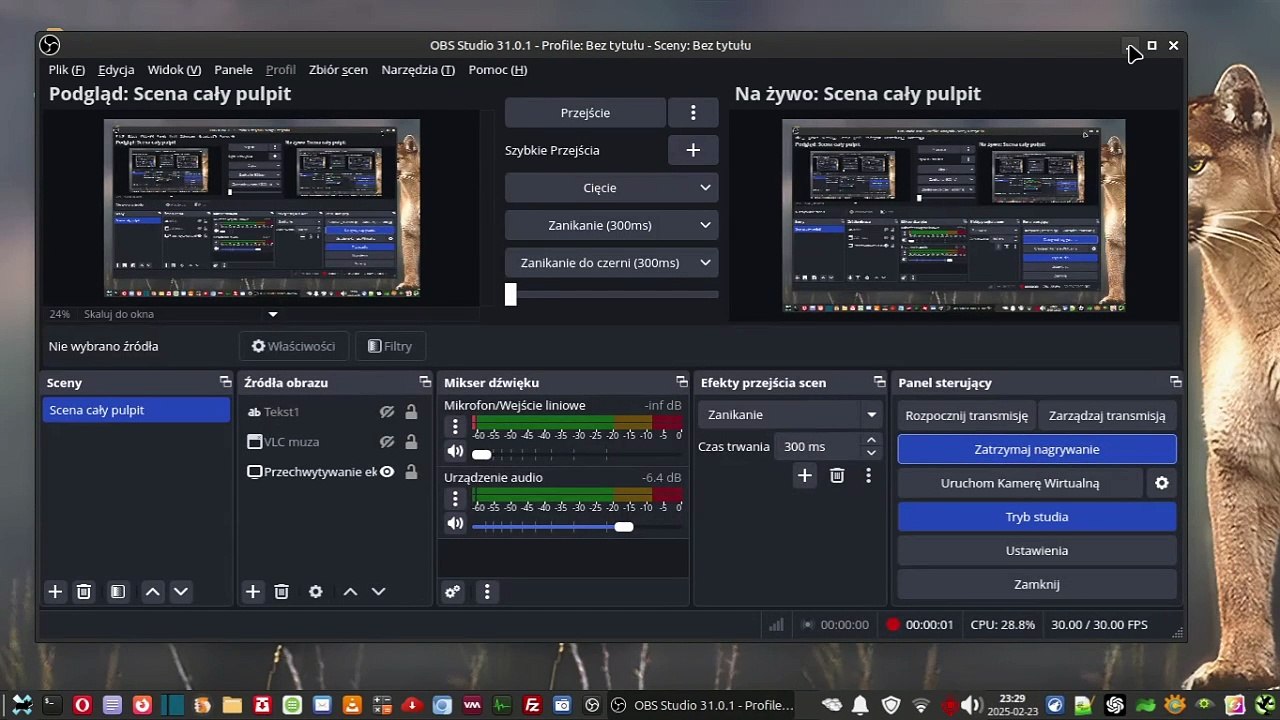Open FileZilla from the taskbar
The image size is (1280, 720).
532,705
